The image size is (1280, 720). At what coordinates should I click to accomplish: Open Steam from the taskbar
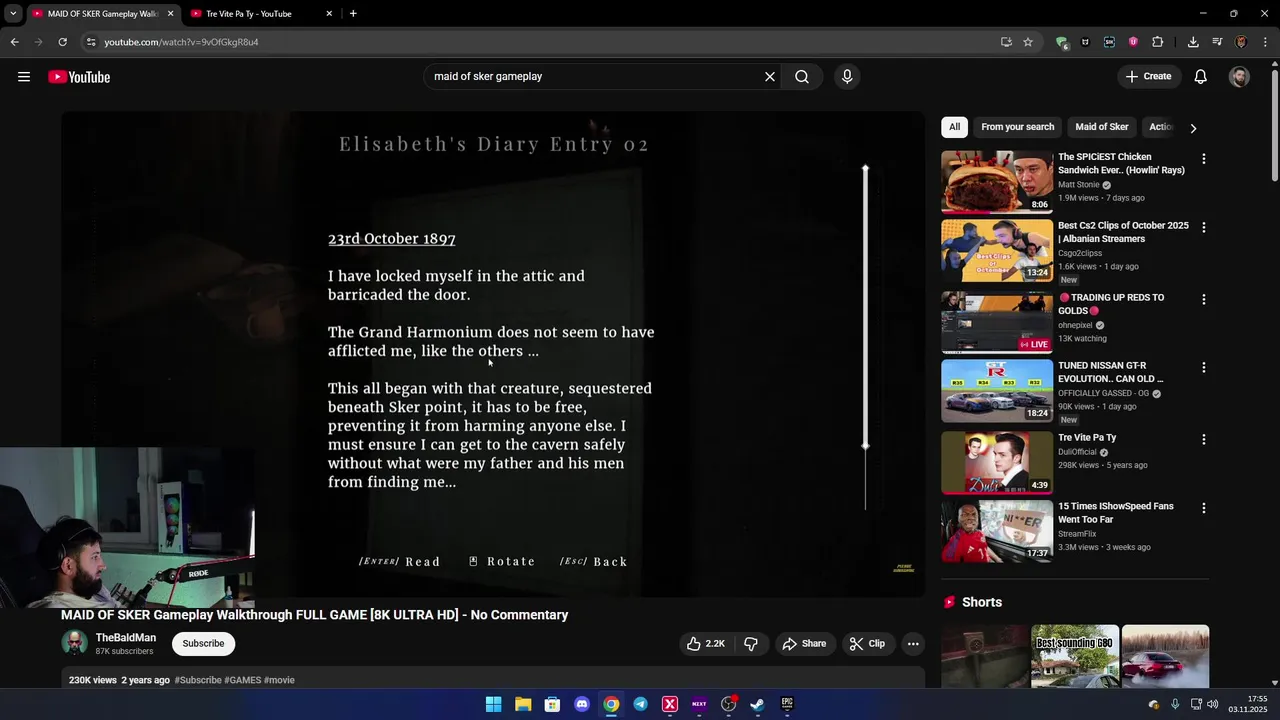tap(758, 704)
